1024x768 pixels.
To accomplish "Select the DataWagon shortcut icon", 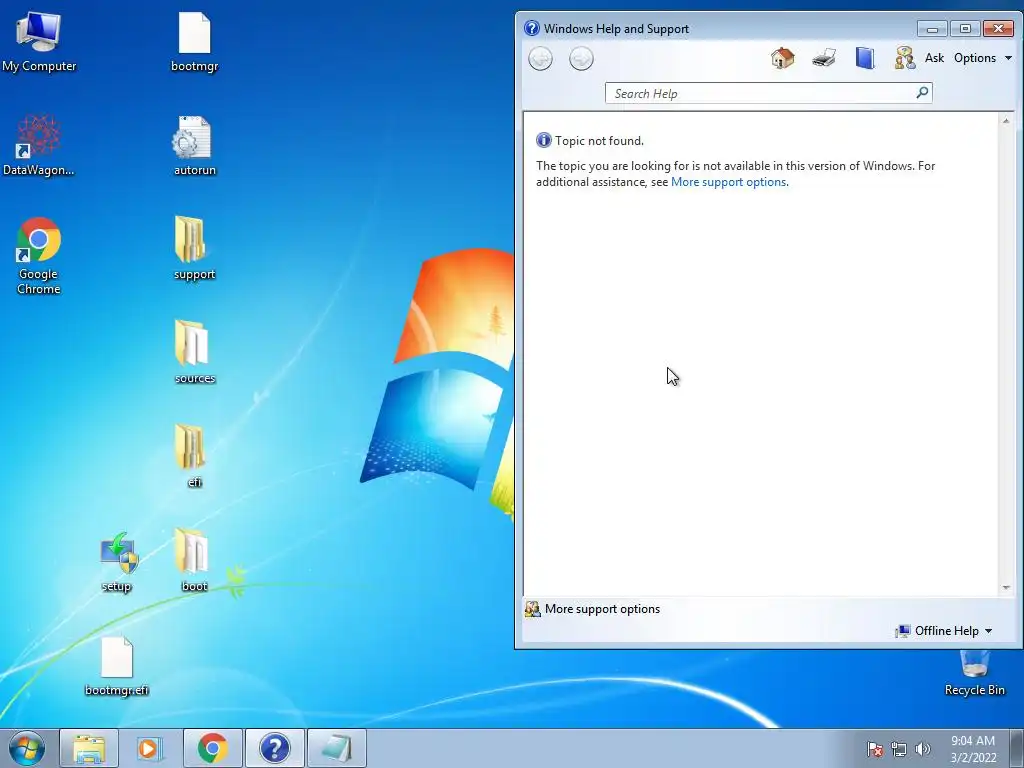I will click(x=39, y=146).
